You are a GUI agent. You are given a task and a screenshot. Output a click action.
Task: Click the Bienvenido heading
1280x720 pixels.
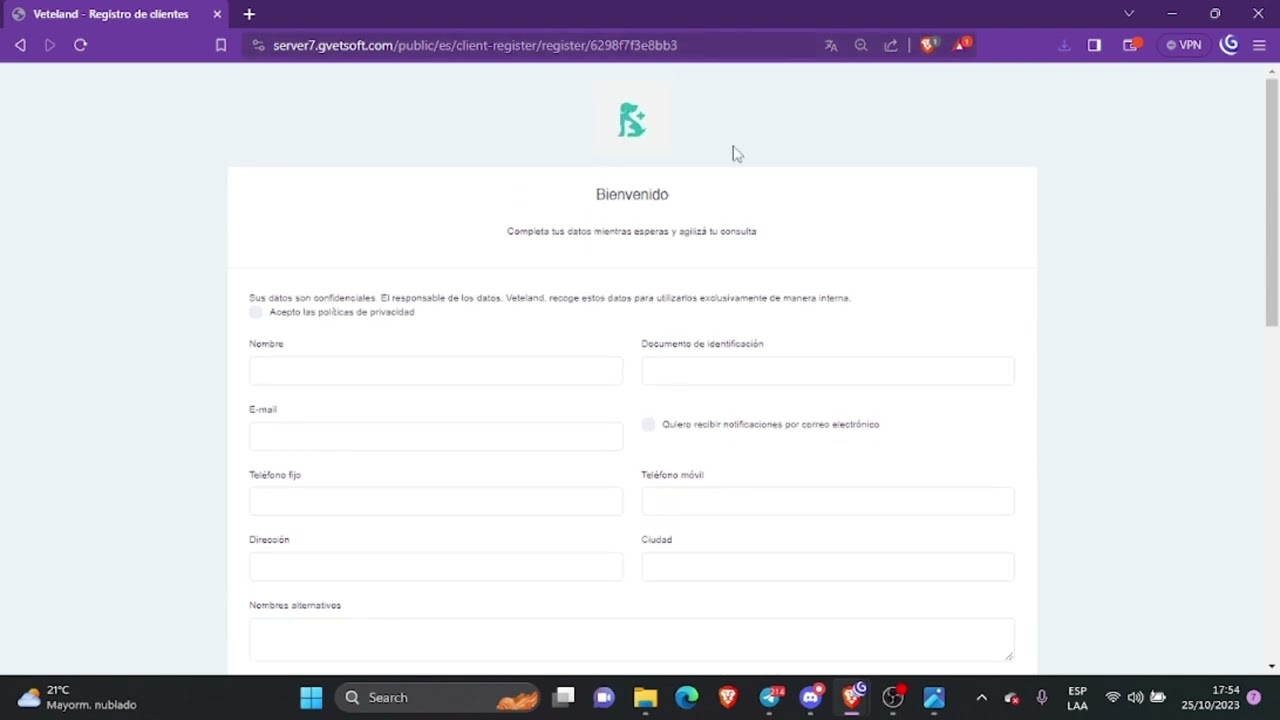click(x=632, y=194)
